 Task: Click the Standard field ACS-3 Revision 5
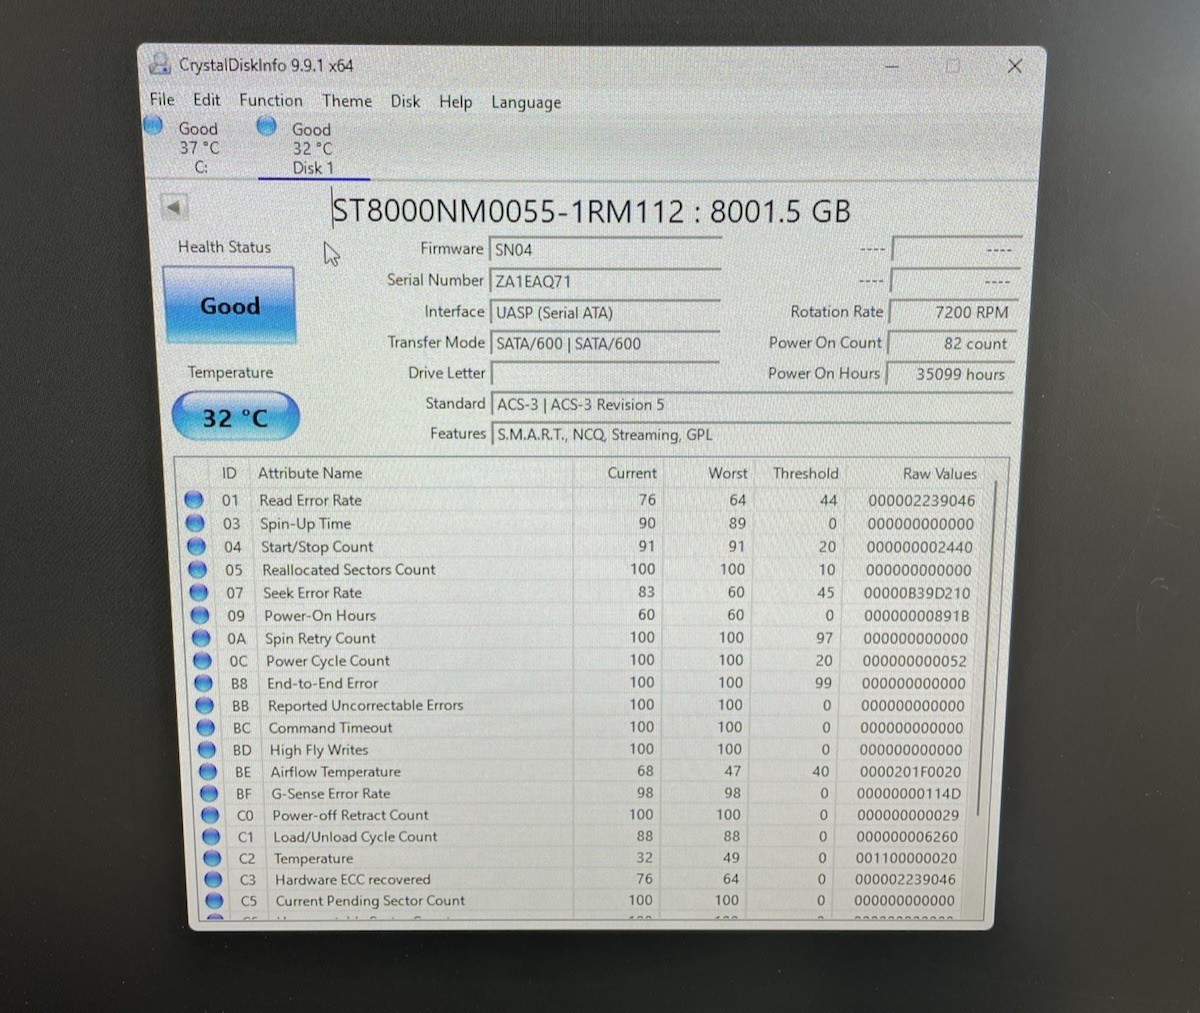point(752,404)
